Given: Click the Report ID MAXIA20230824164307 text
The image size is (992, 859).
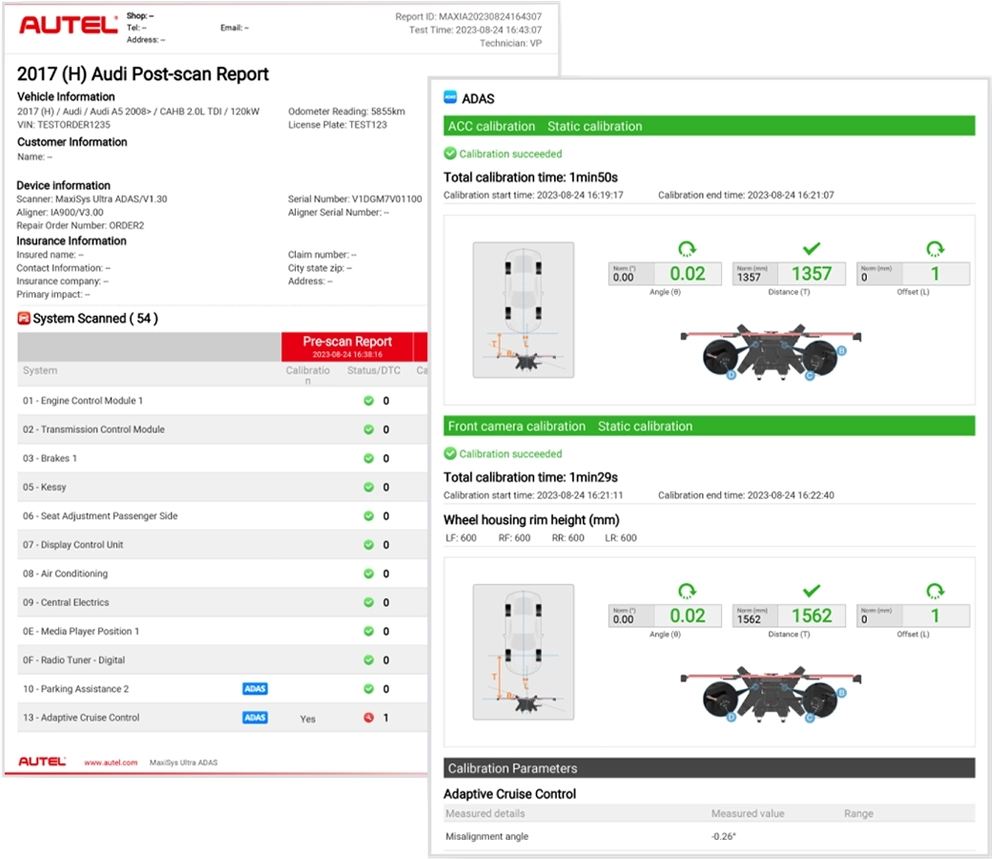Looking at the screenshot, I should click(468, 16).
